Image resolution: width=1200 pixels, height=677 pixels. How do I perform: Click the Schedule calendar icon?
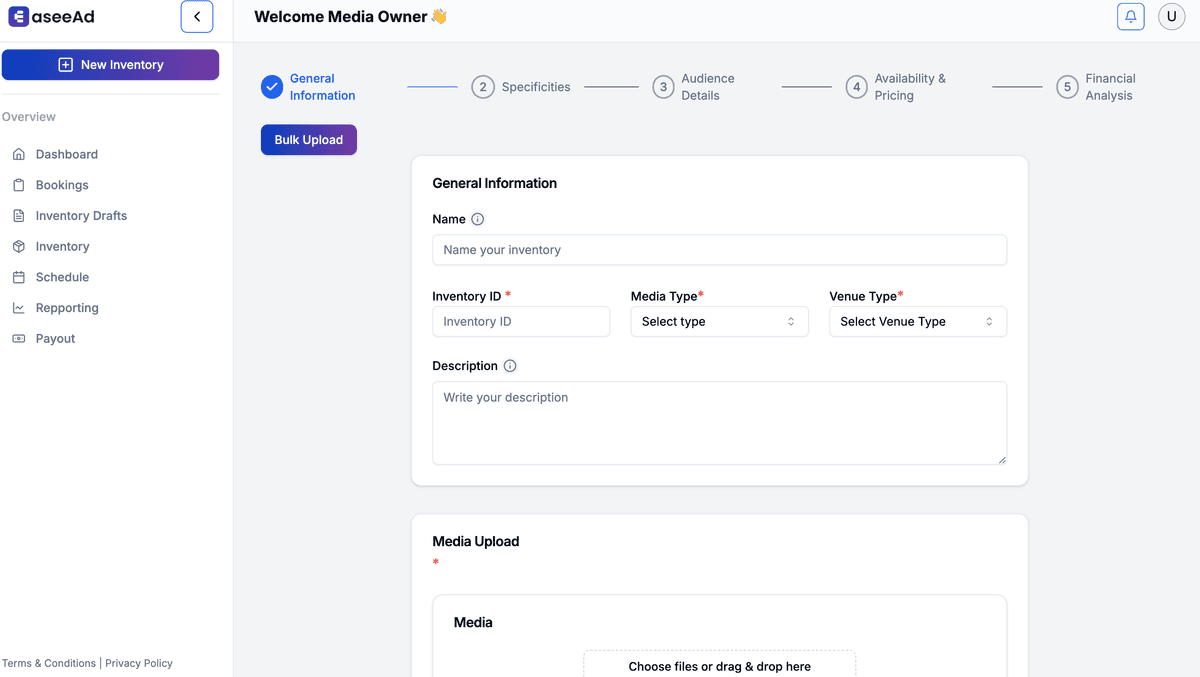coord(19,277)
